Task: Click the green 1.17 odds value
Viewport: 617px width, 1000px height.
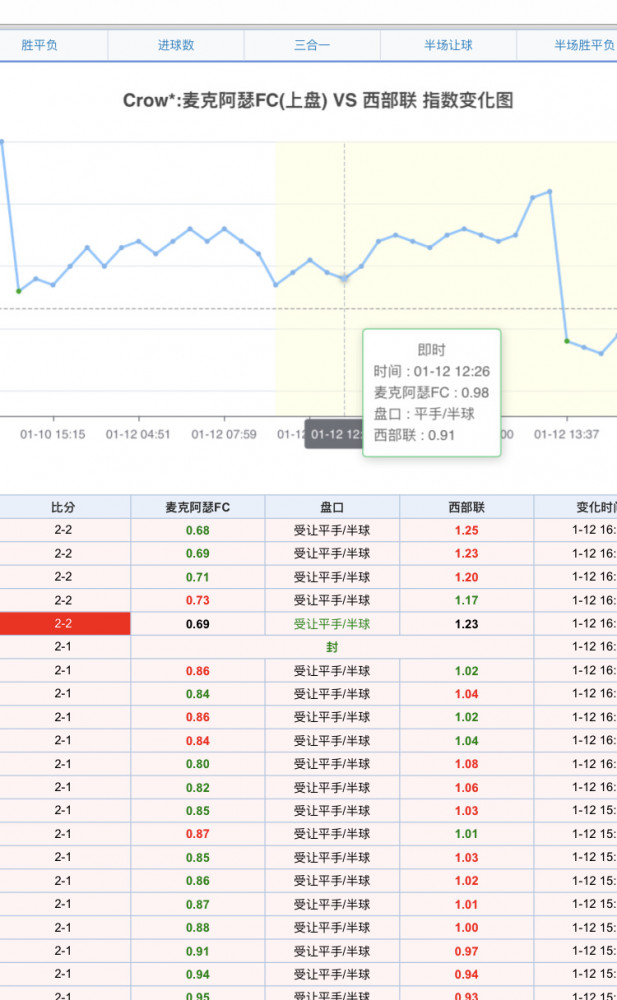Action: pos(466,600)
